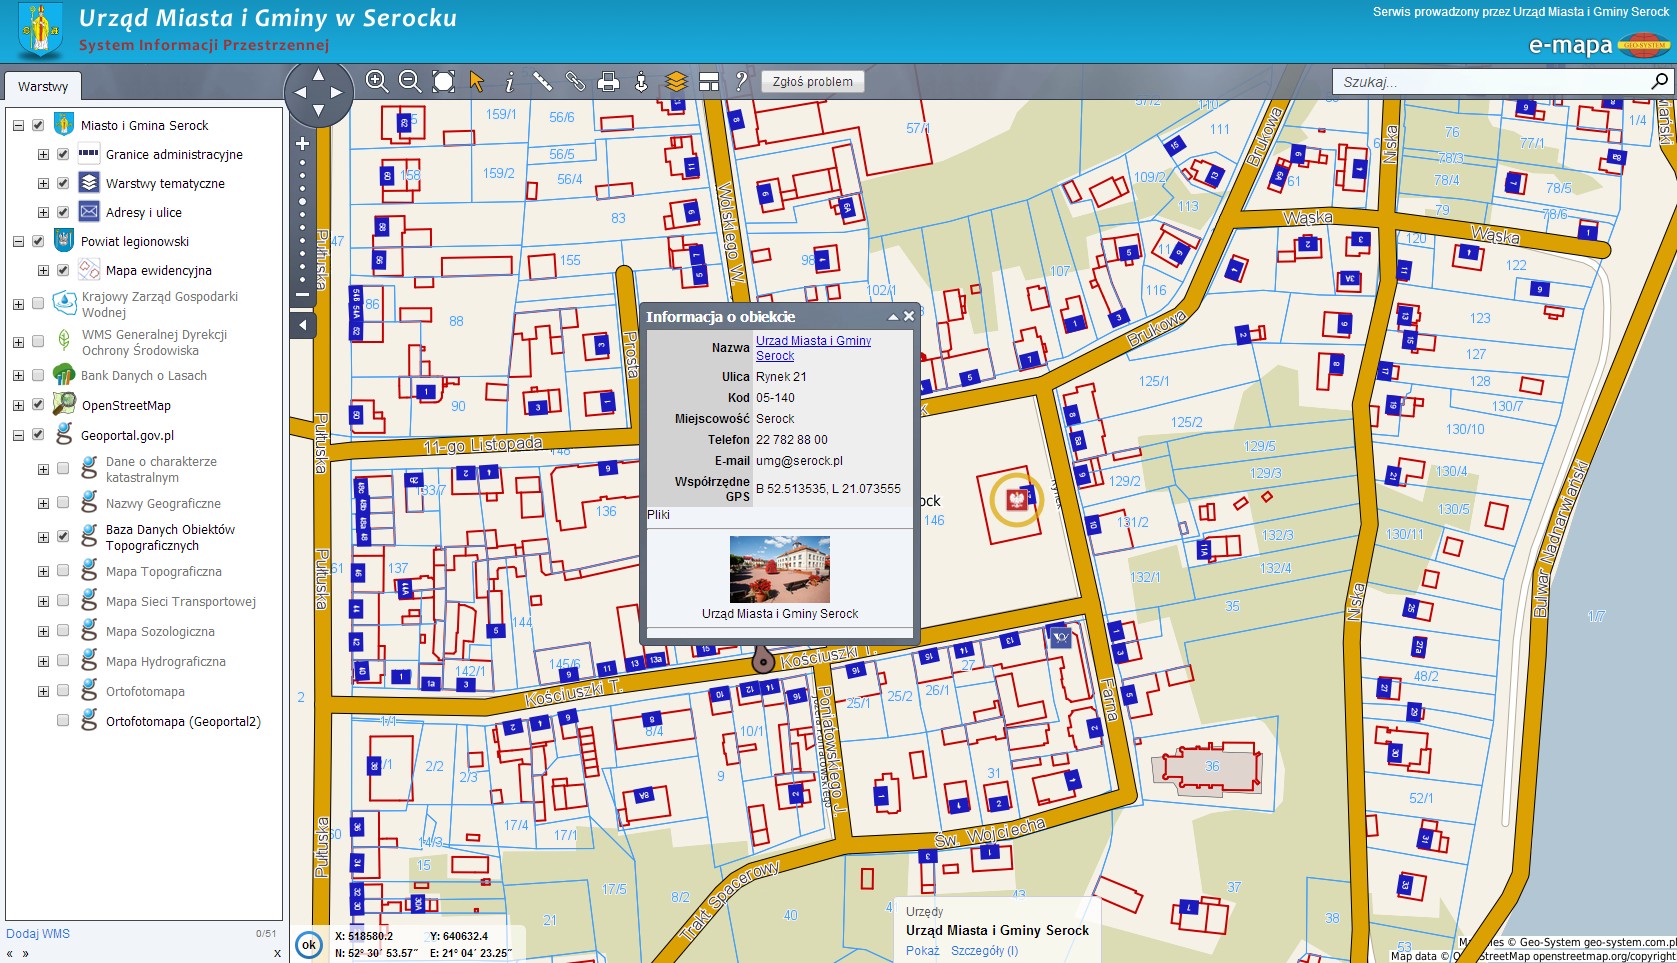Hide the zoom bar with collapse arrow
This screenshot has width=1677, height=963.
pyautogui.click(x=303, y=325)
